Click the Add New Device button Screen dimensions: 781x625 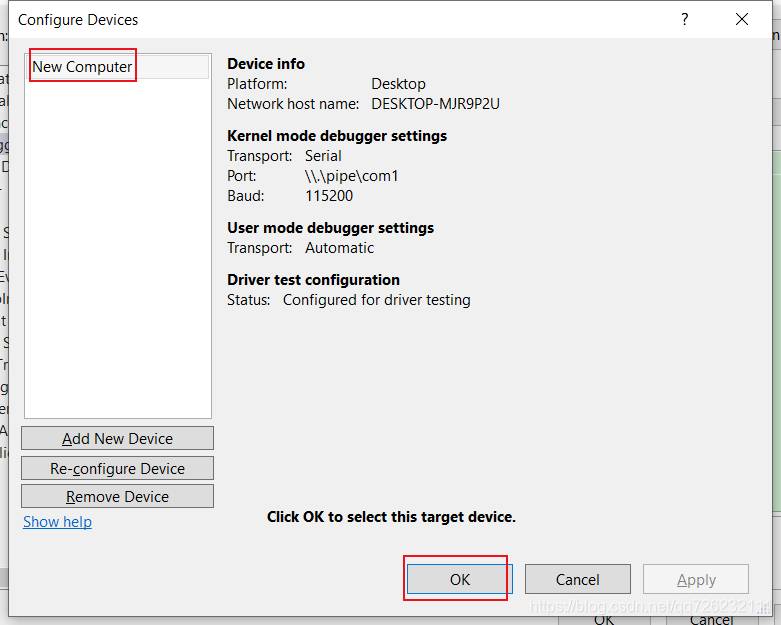(x=118, y=438)
